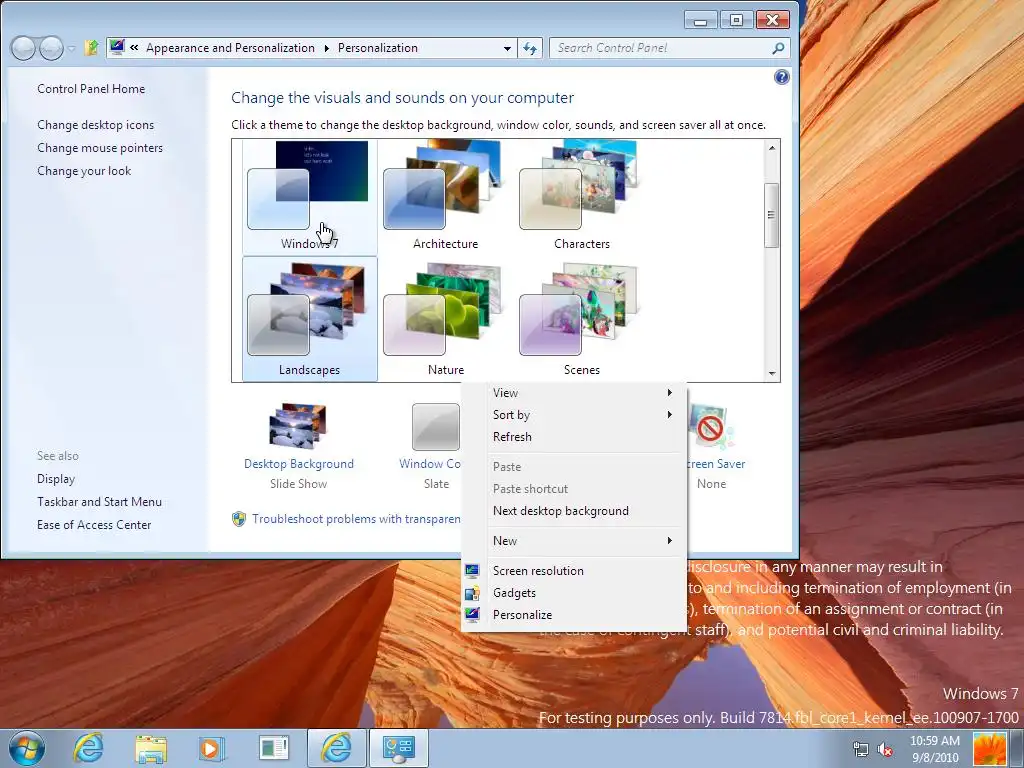Click the Personalize menu icon
This screenshot has width=1024, height=768.
tap(472, 615)
